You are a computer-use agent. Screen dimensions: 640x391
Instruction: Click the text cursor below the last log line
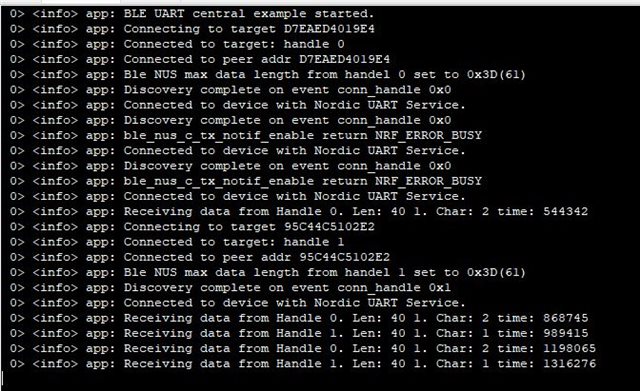[2, 378]
